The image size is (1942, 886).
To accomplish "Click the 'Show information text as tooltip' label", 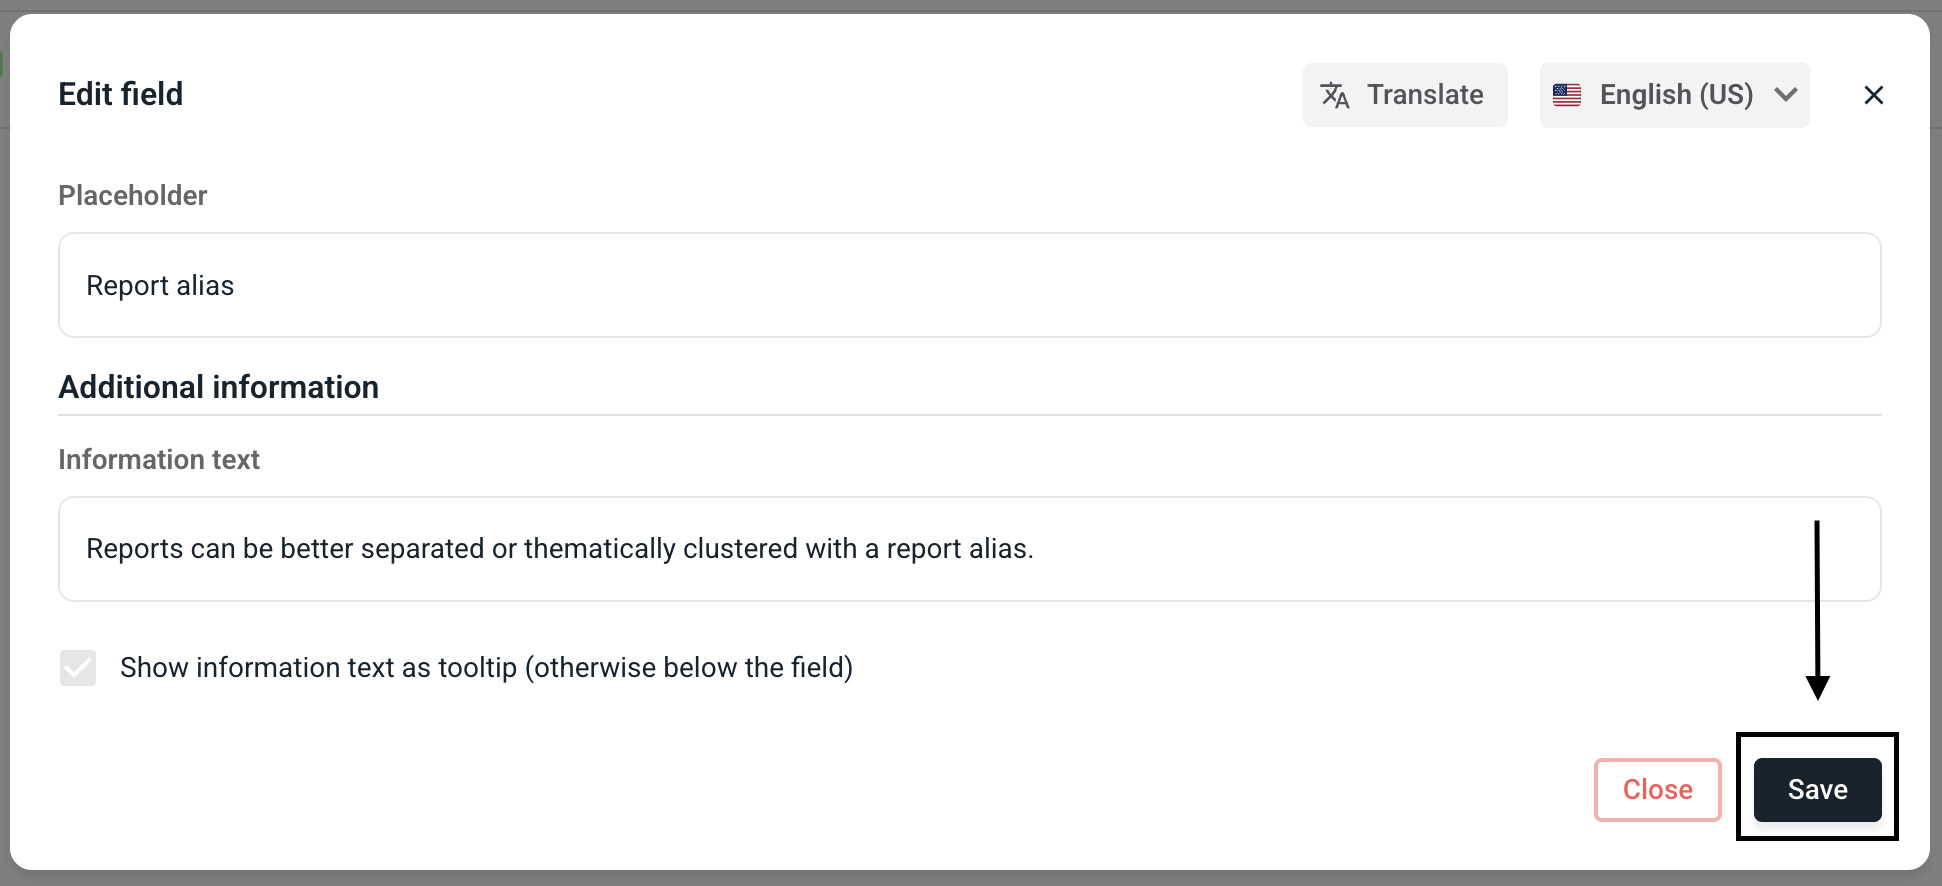I will [486, 668].
